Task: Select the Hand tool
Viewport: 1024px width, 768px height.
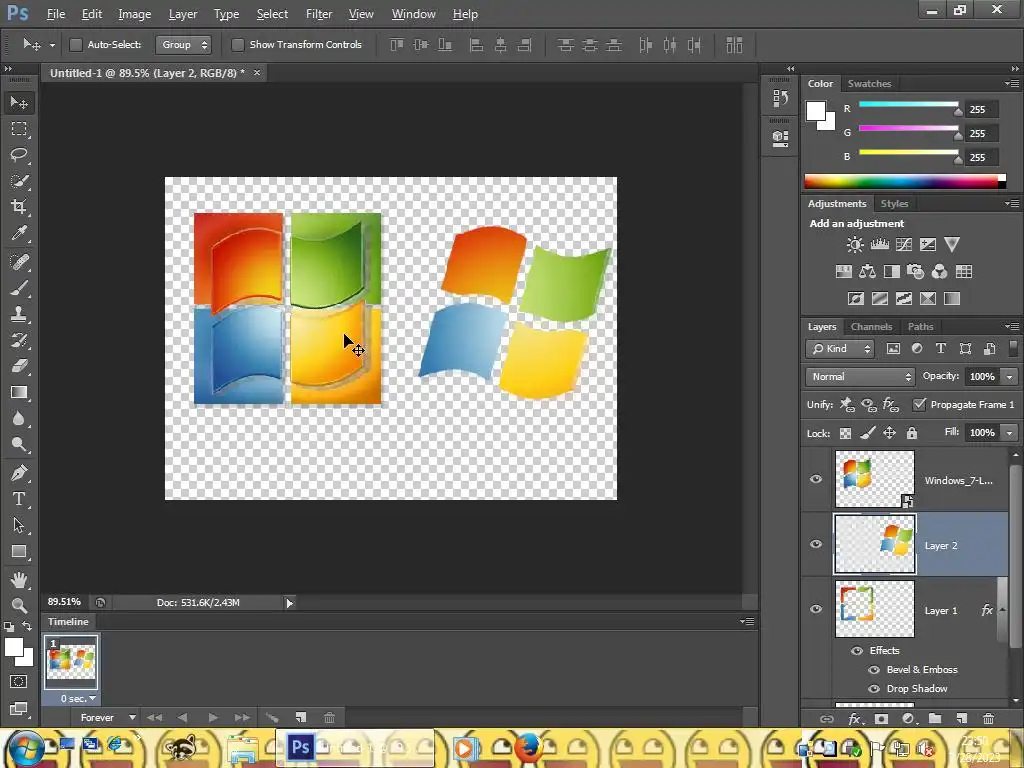Action: [19, 579]
